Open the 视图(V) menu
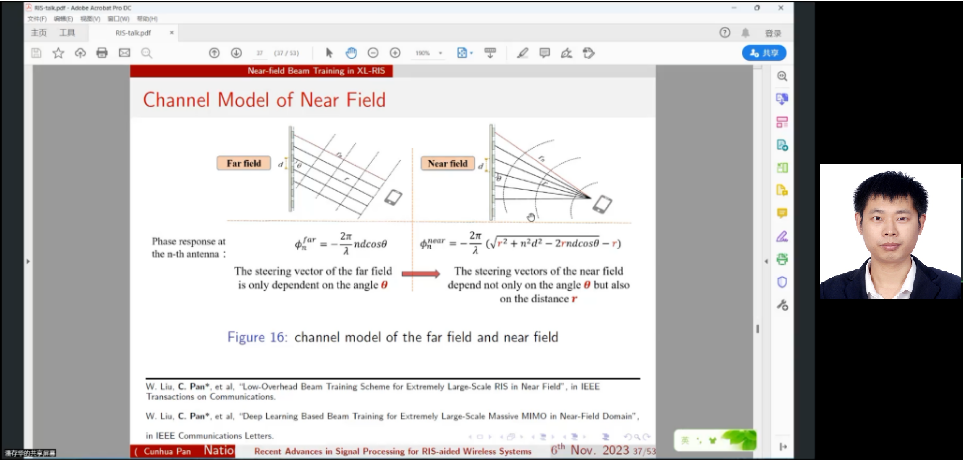The width and height of the screenshot is (963, 460). tap(90, 18)
